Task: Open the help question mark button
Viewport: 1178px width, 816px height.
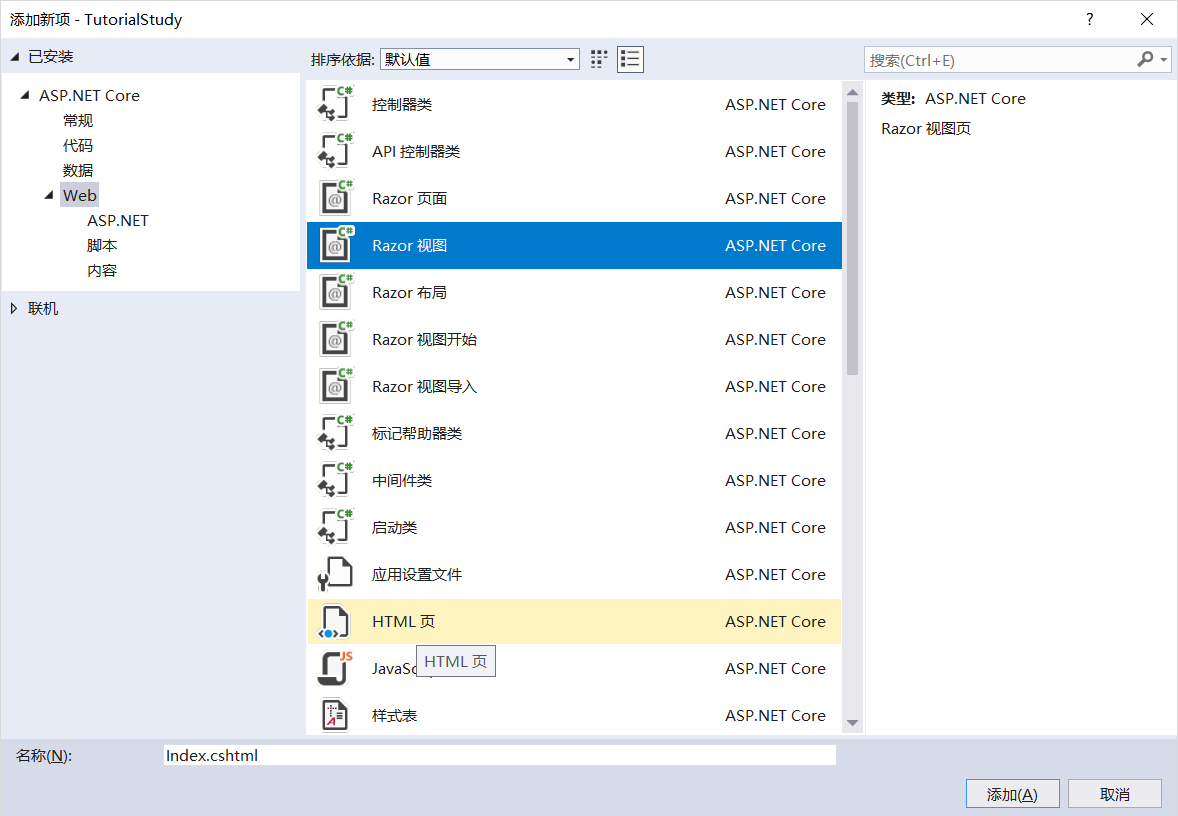Action: tap(1089, 20)
